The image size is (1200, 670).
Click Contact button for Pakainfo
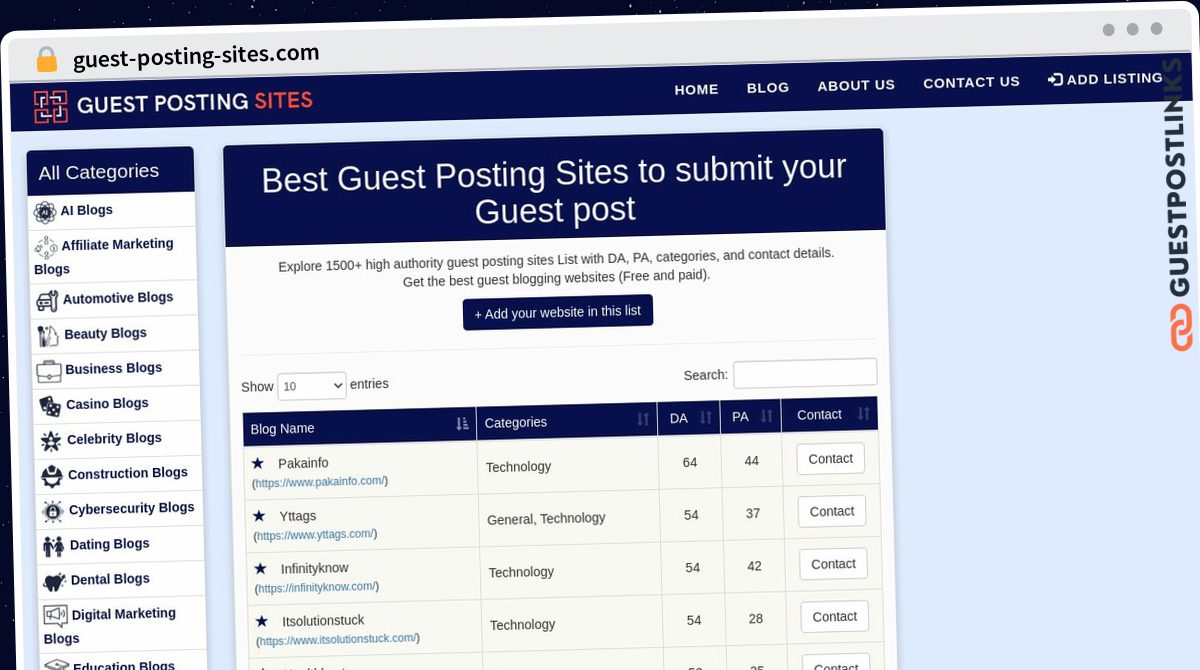point(830,458)
